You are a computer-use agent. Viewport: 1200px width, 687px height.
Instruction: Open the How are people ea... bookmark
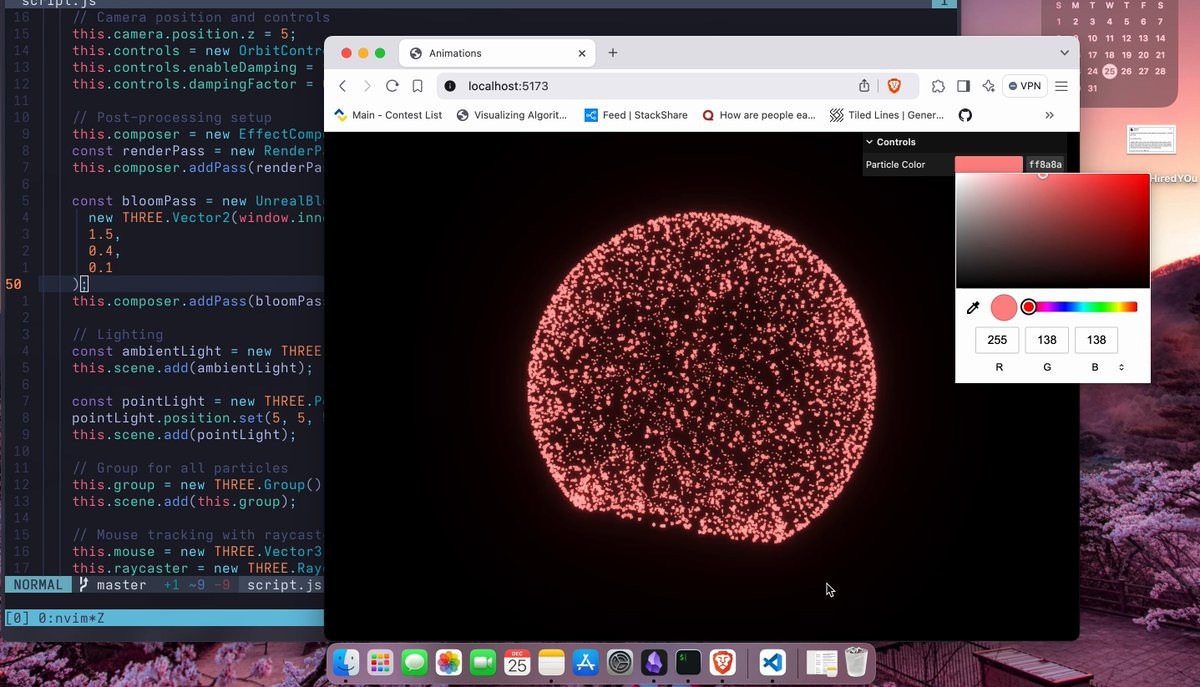758,115
